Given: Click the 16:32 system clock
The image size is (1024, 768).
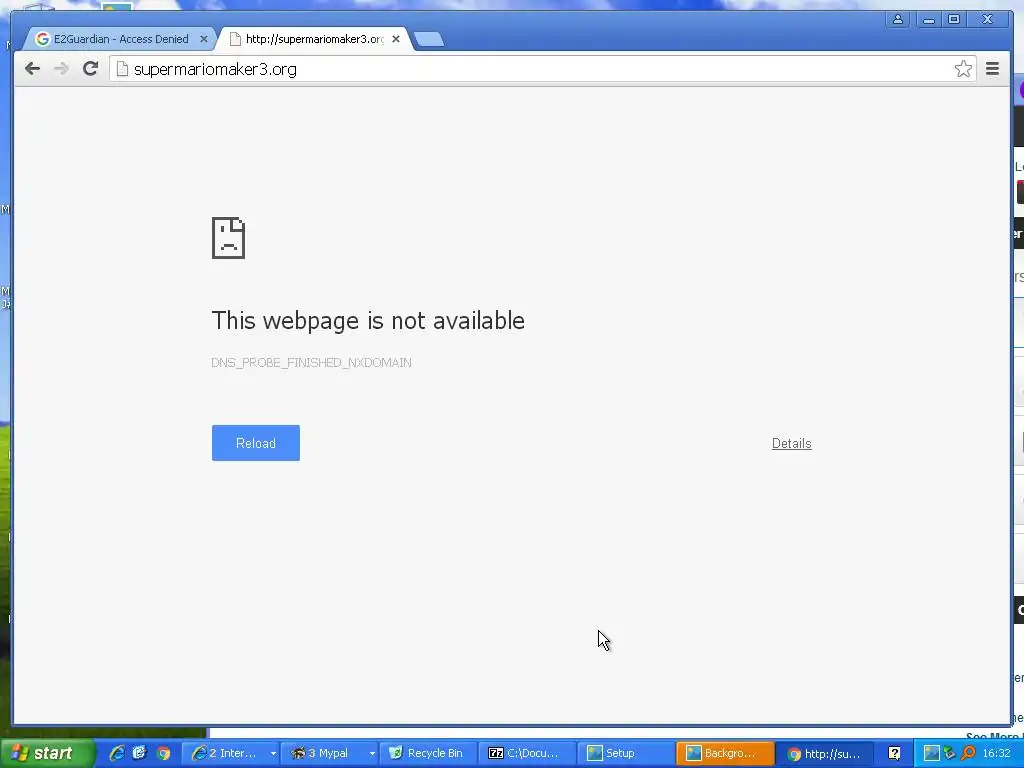Looking at the screenshot, I should pos(997,754).
